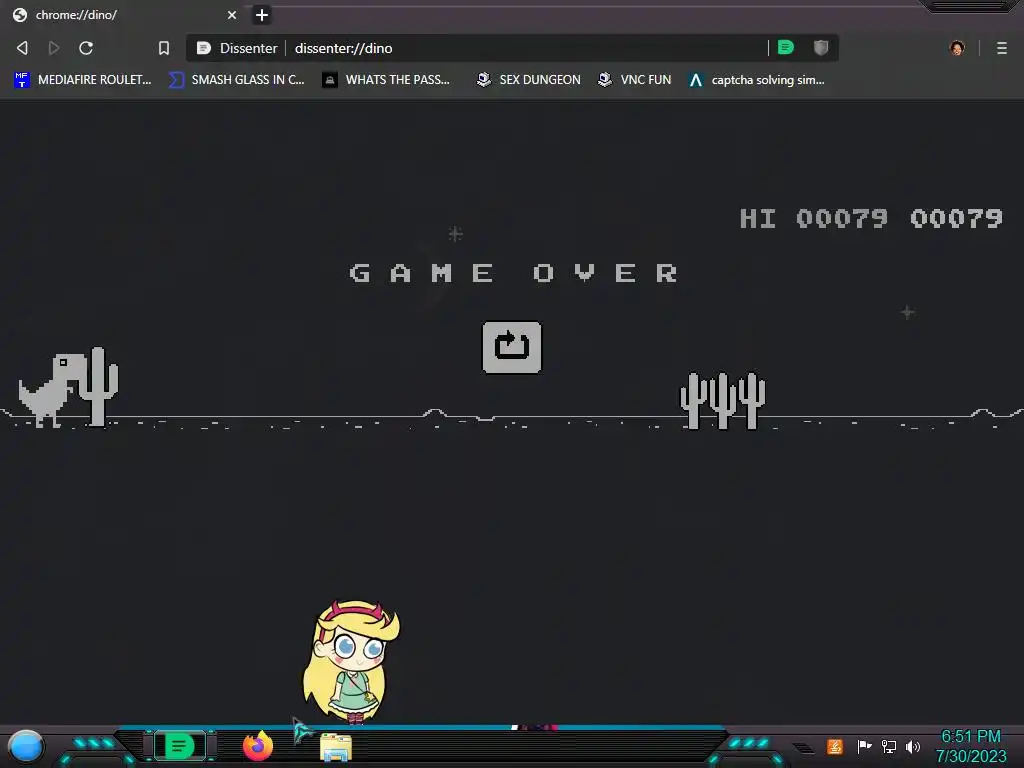Select the chrome://dino/ tab
The image size is (1024, 768).
click(124, 14)
